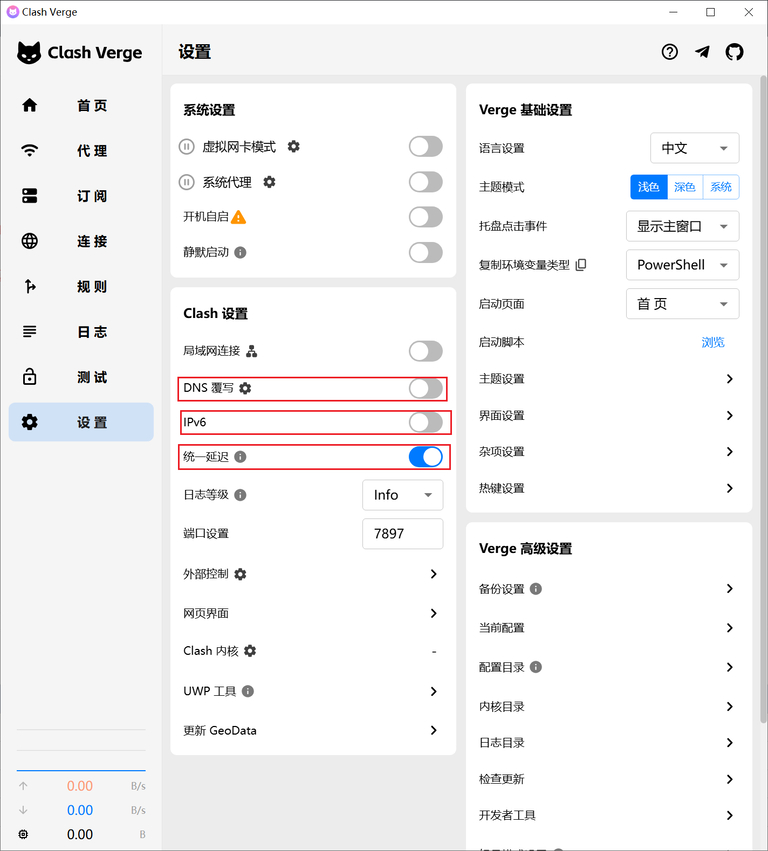The image size is (768, 851).
Task: Click the 浏览 link for 启动脚本
Action: [713, 342]
